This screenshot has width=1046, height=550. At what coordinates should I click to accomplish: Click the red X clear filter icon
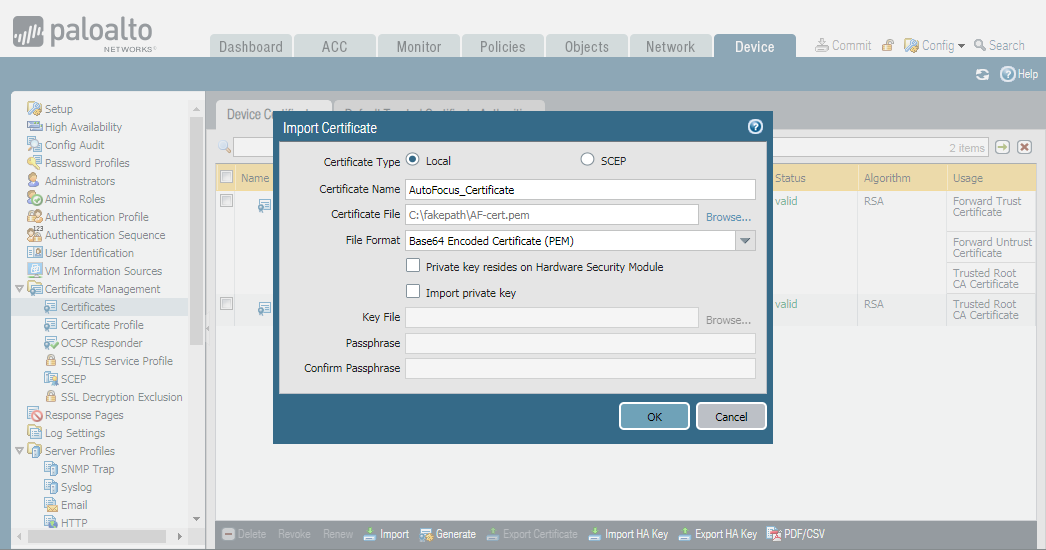coord(1025,147)
